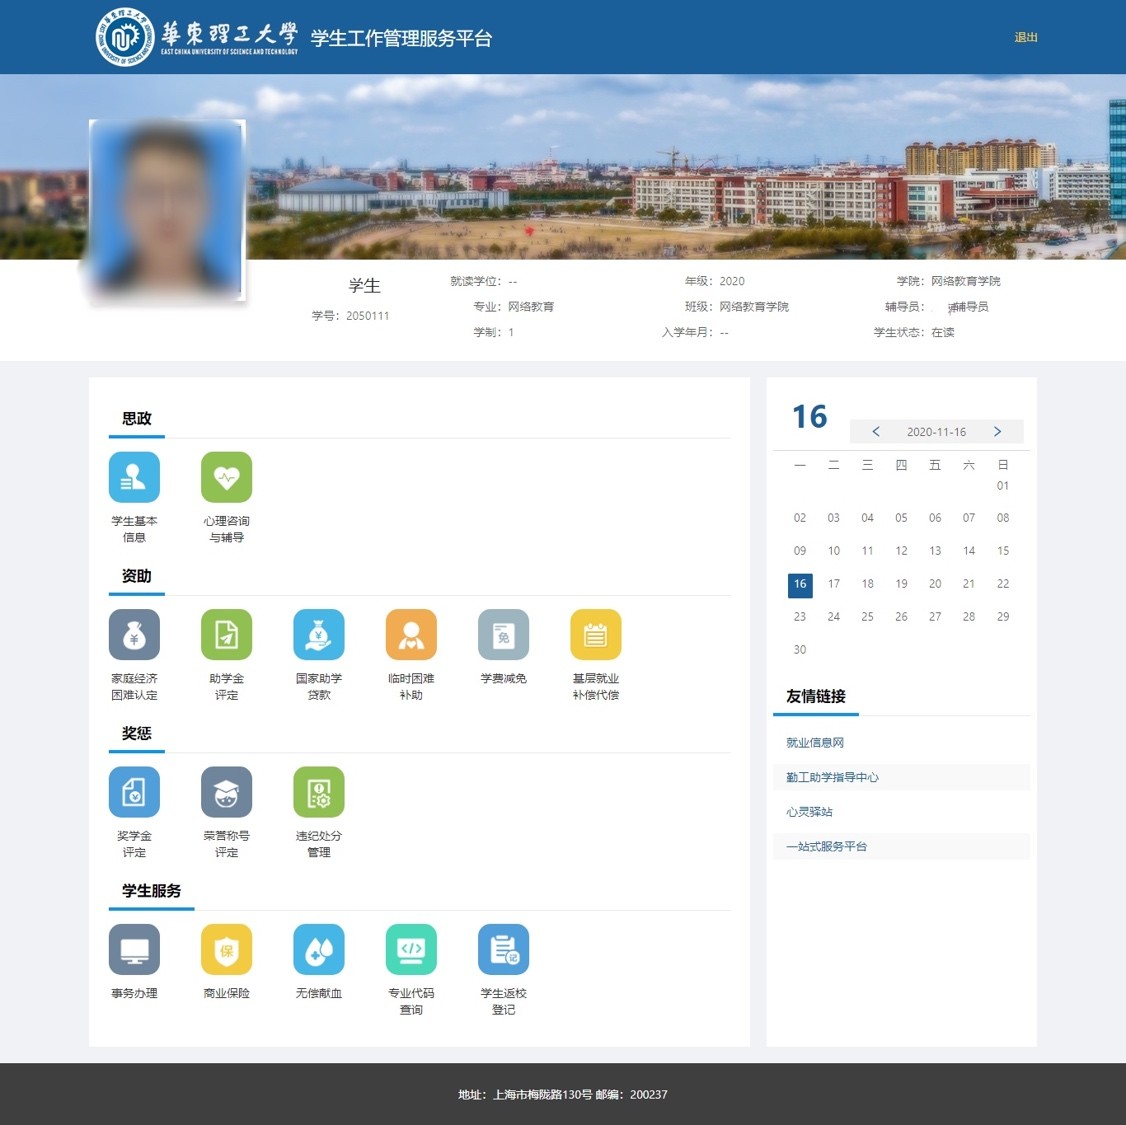Select 荣誉称号评定 graduation cap icon
The height and width of the screenshot is (1125, 1126).
tap(226, 792)
